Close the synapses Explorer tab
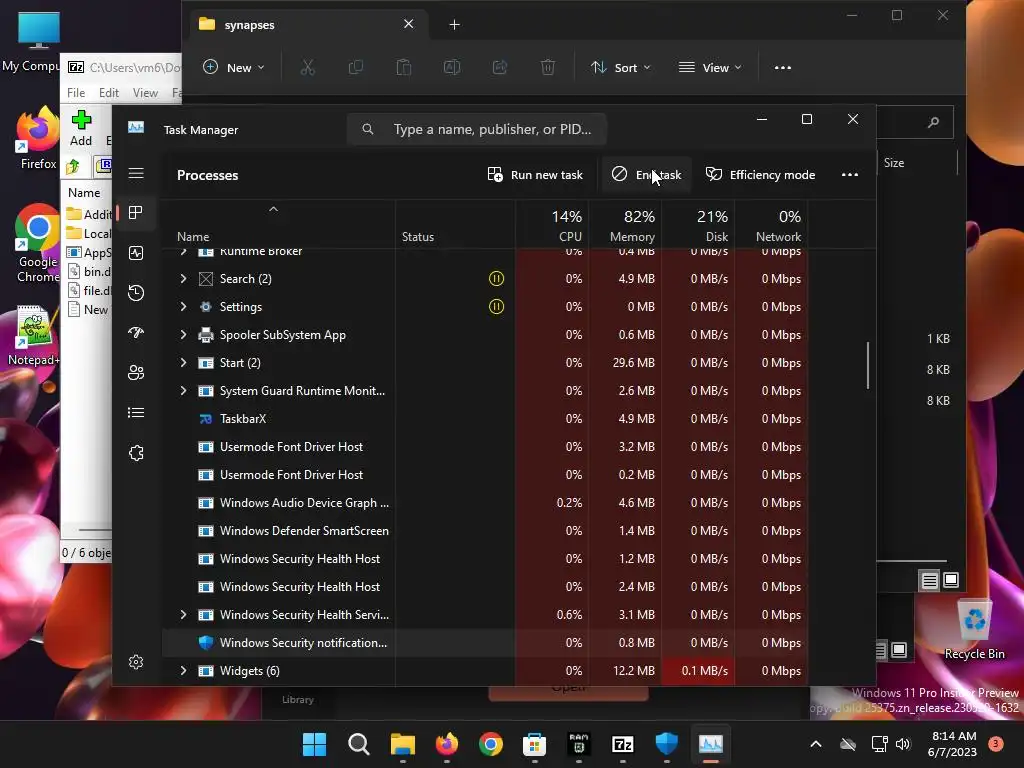The height and width of the screenshot is (768, 1024). [x=409, y=24]
